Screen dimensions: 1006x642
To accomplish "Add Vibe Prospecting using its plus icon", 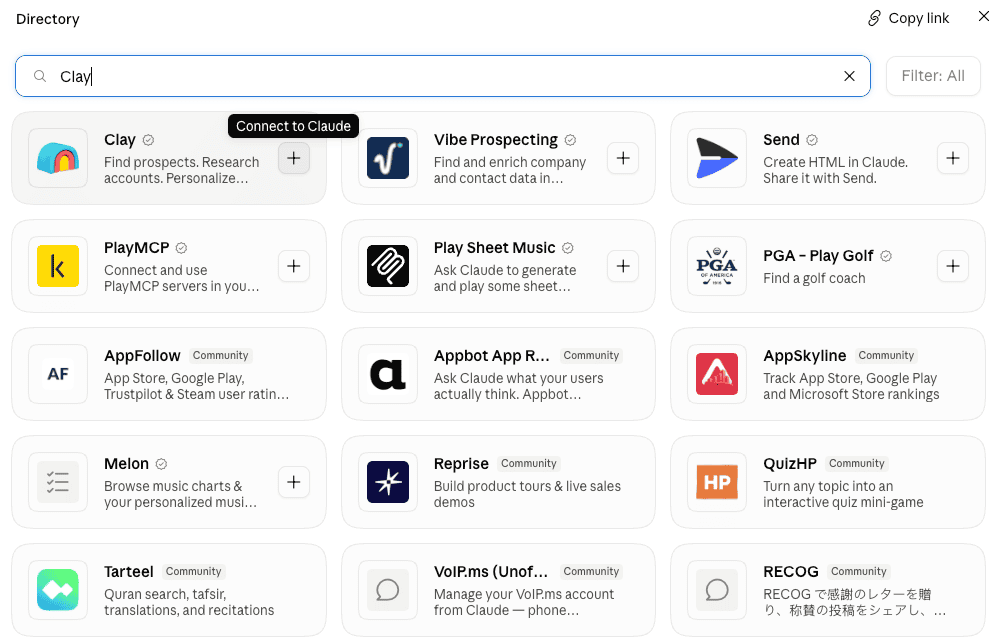I will 623,158.
